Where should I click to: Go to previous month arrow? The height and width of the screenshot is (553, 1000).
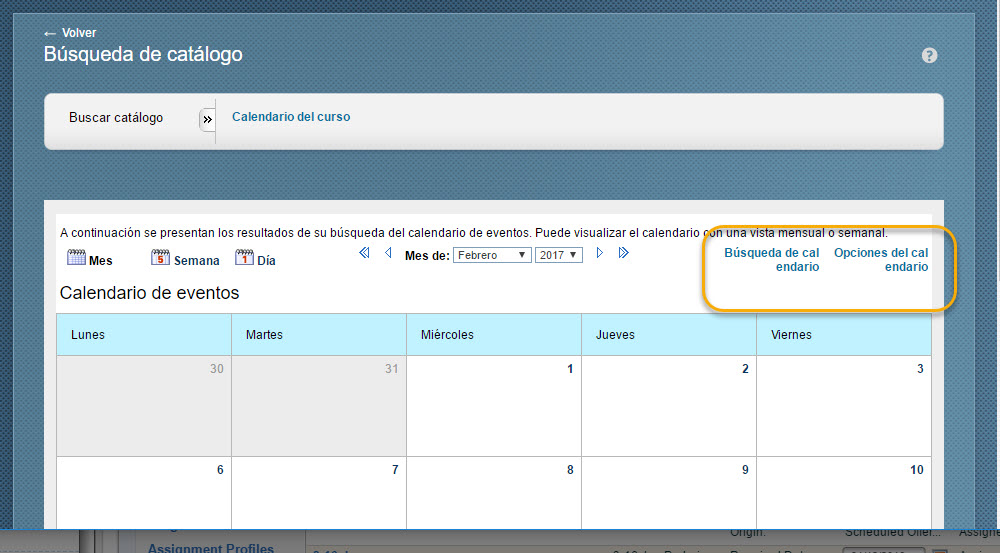[x=388, y=253]
